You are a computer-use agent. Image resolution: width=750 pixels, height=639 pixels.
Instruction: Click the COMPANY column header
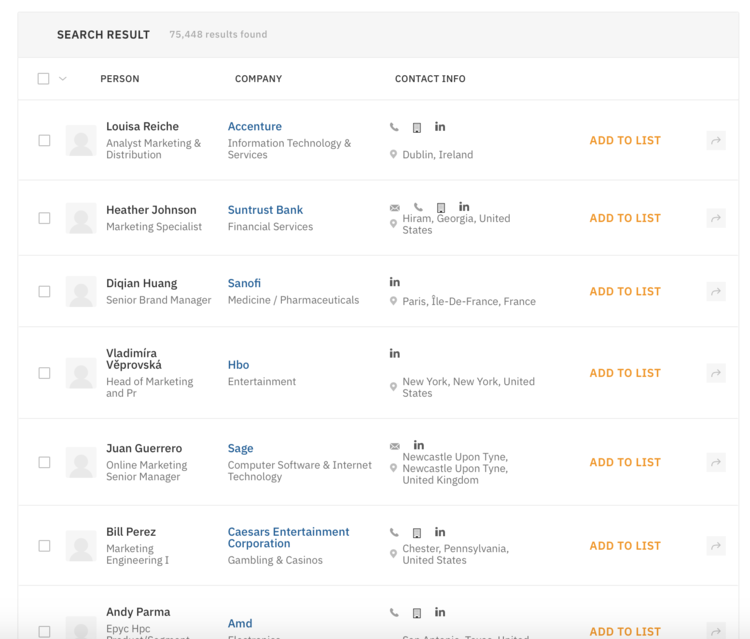(258, 79)
